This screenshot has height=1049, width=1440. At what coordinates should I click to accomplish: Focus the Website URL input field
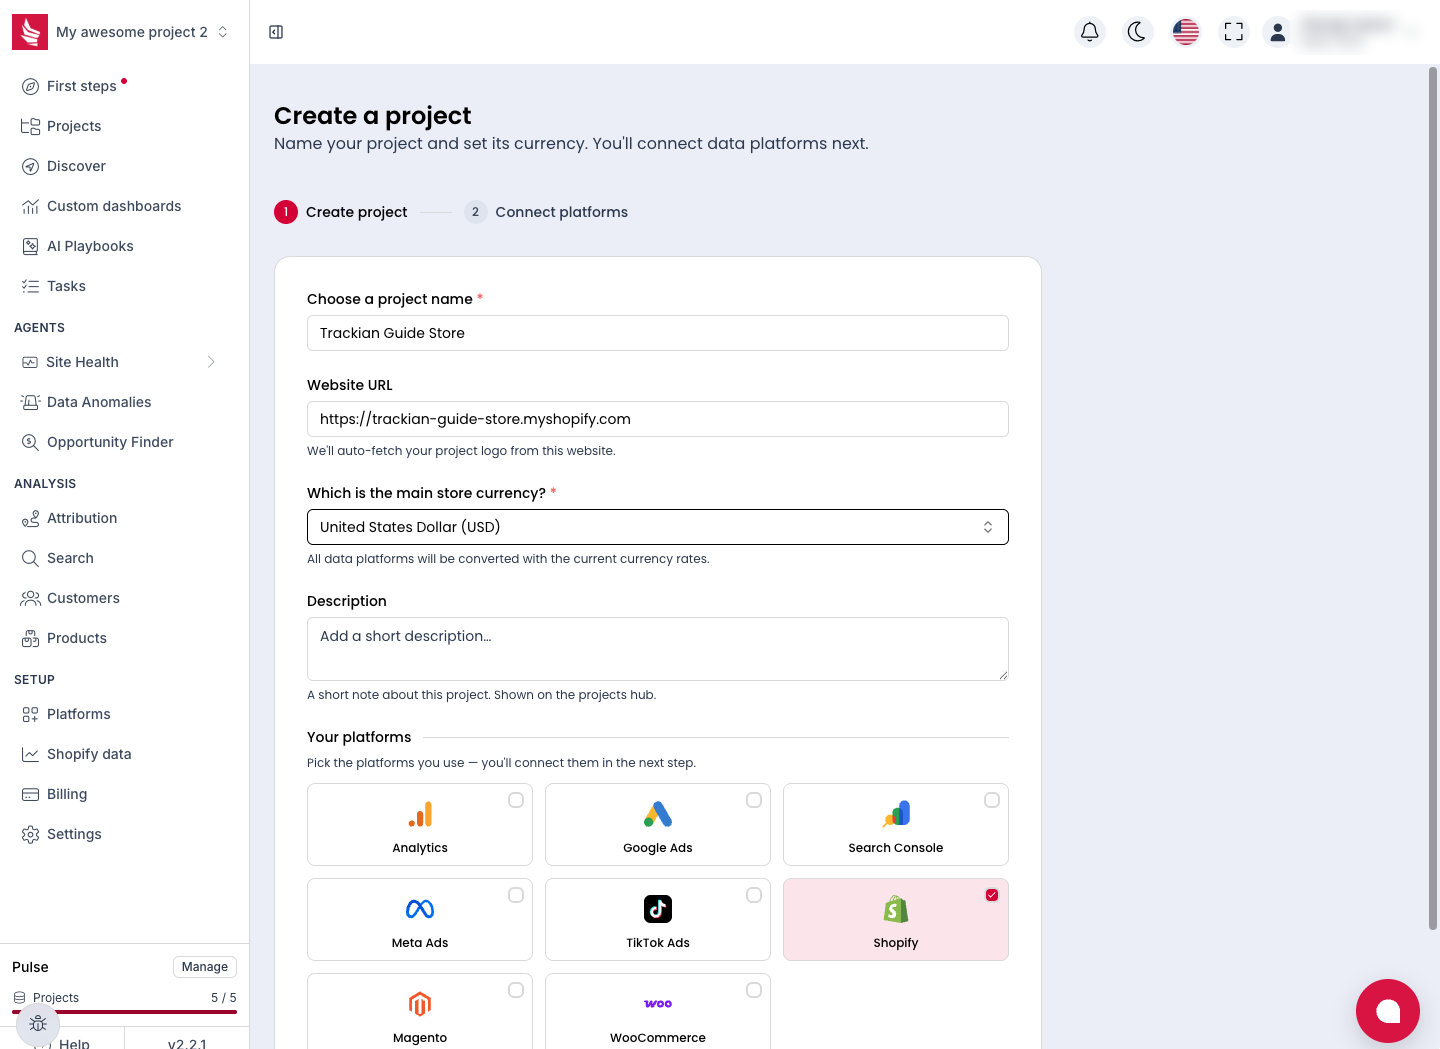tap(658, 419)
